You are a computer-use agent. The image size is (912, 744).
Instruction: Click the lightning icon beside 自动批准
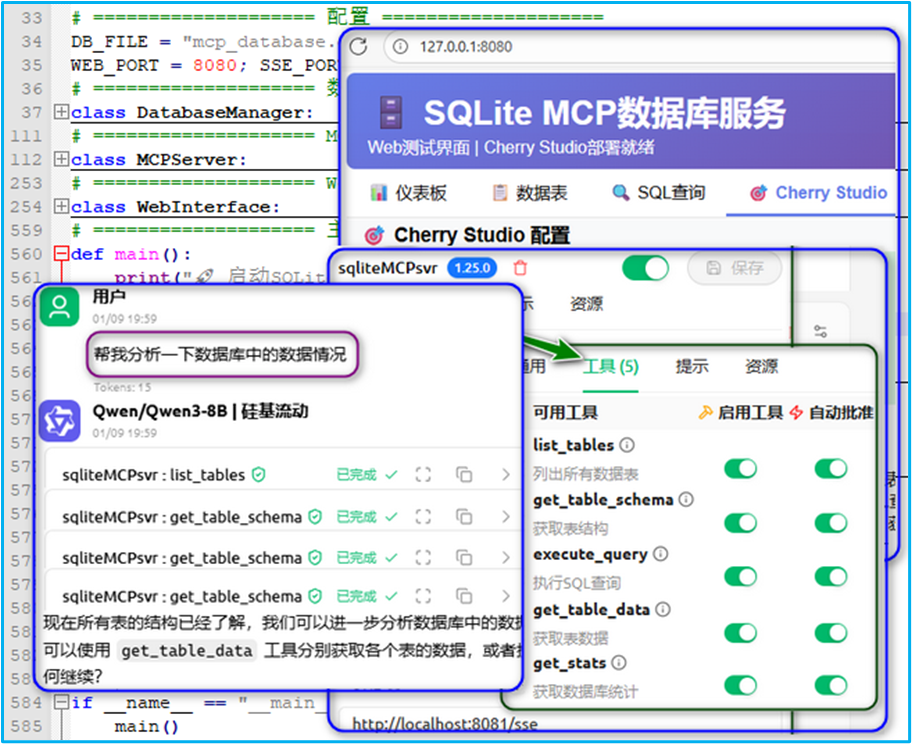click(796, 412)
